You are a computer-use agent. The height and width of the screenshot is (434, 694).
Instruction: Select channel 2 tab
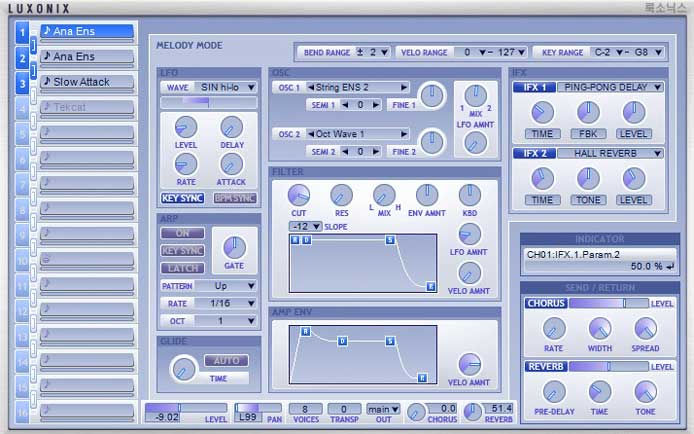pos(22,58)
